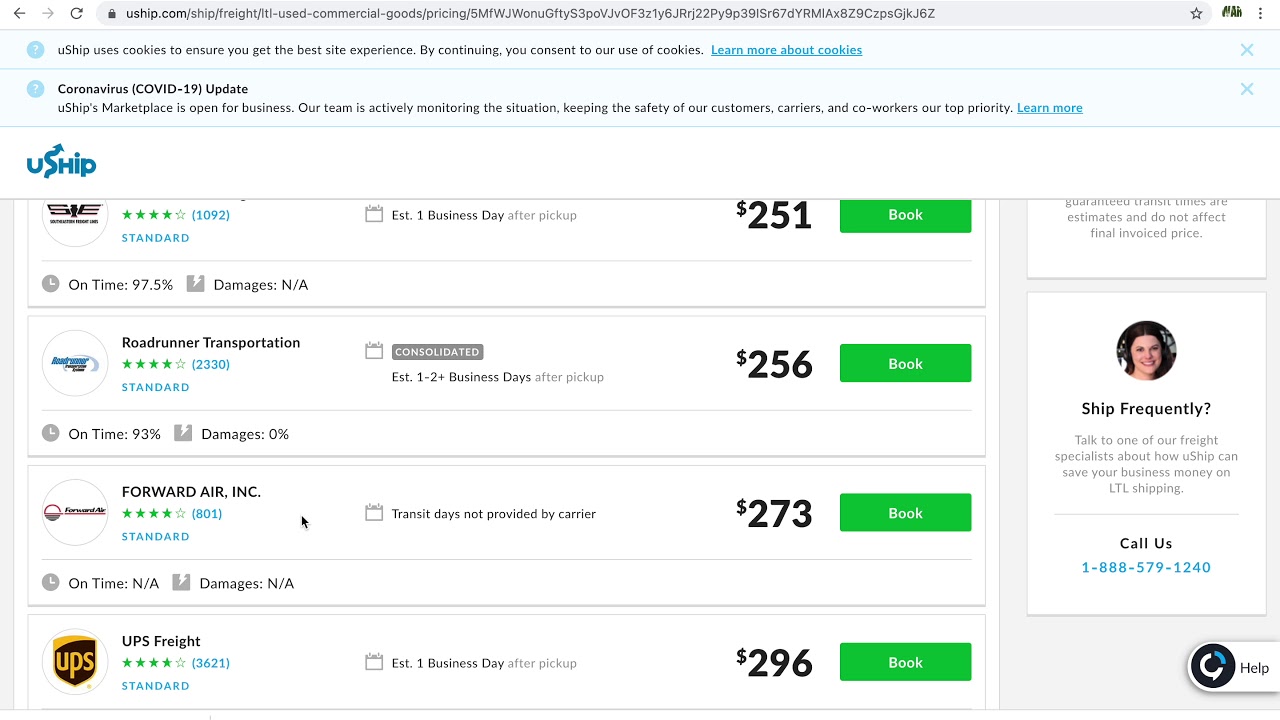This screenshot has height=720, width=1280.
Task: Click the Roadrunner Transportation carrier logo
Action: [x=75, y=363]
